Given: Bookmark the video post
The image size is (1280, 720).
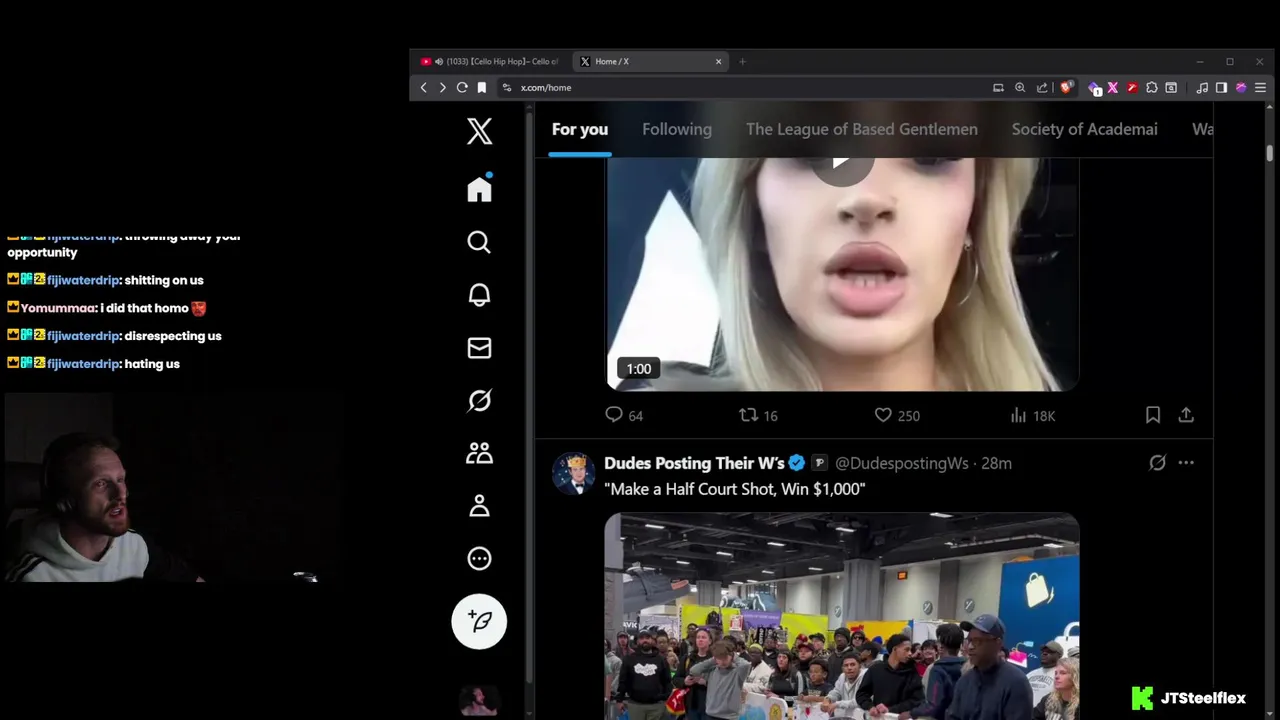Looking at the screenshot, I should 1153,415.
